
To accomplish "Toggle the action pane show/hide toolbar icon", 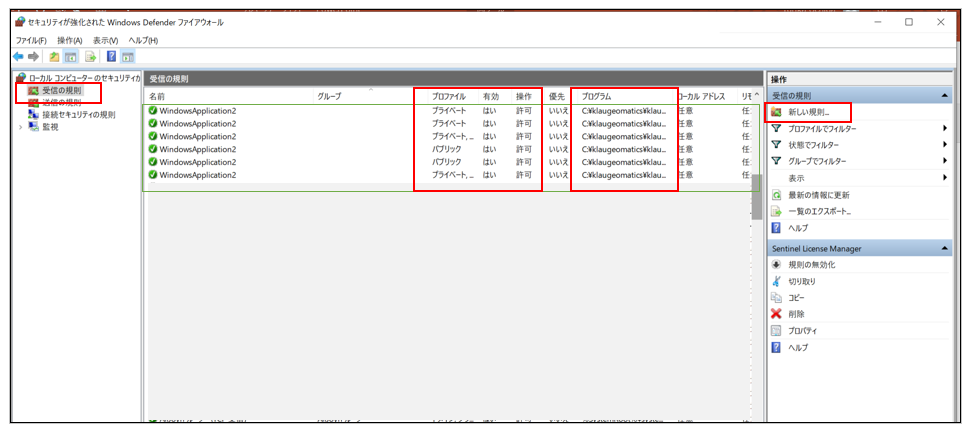I will (x=128, y=57).
